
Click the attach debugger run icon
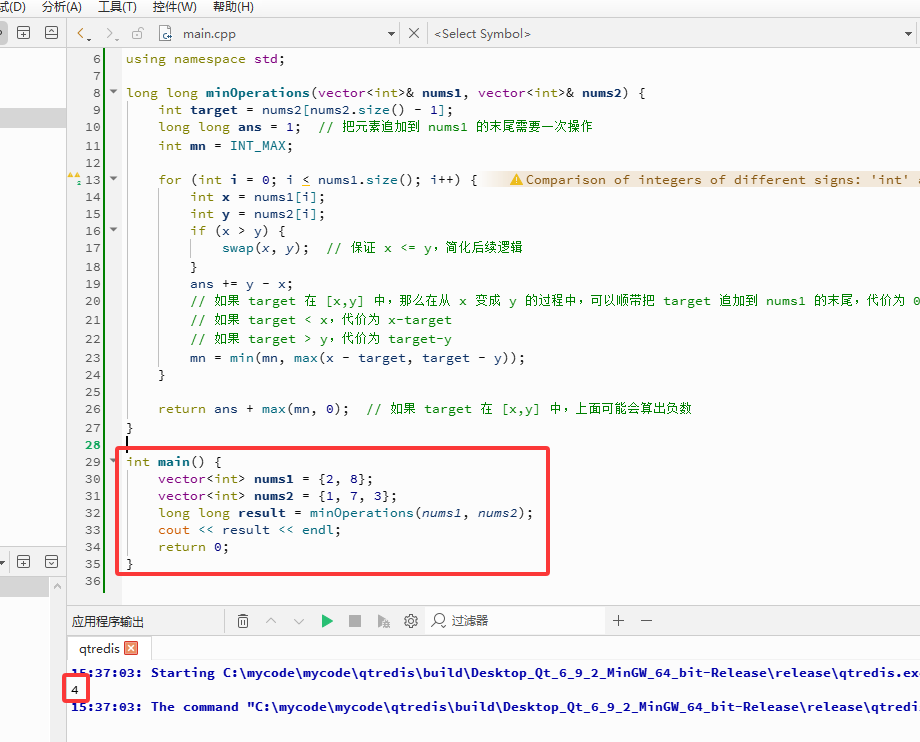pyautogui.click(x=383, y=621)
